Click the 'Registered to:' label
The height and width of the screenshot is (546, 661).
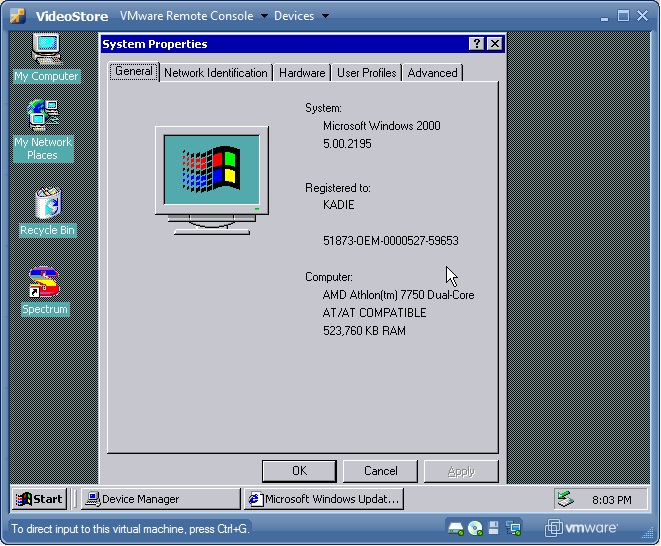[x=338, y=188]
